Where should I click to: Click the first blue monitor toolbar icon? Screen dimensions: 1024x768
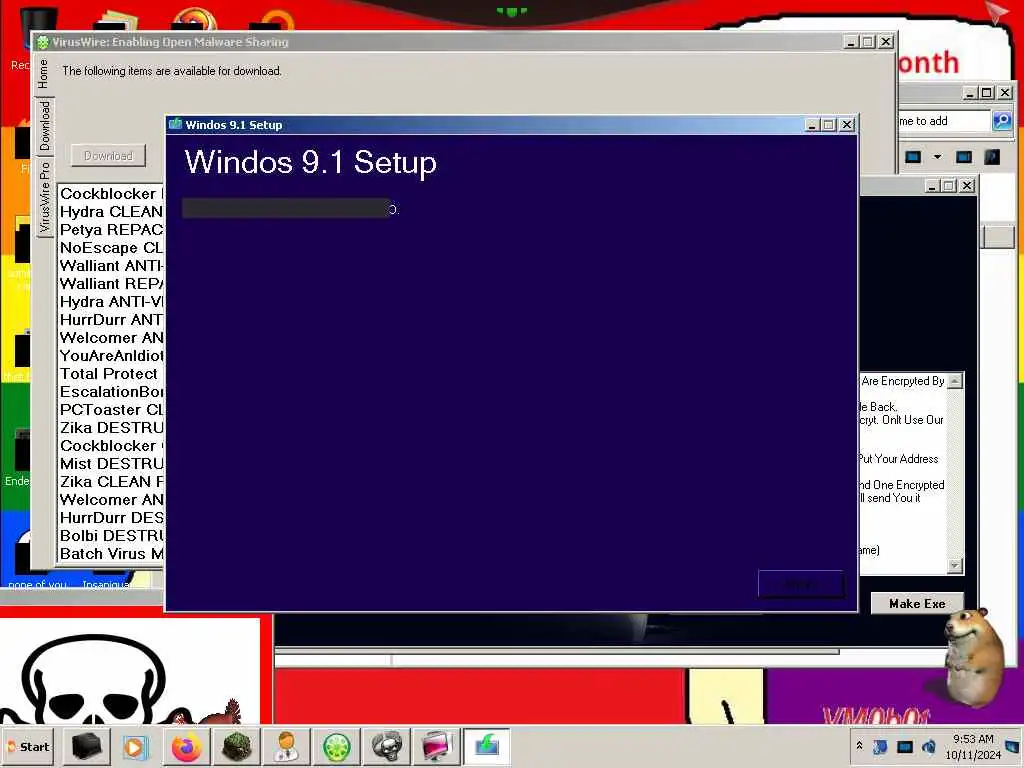(913, 157)
